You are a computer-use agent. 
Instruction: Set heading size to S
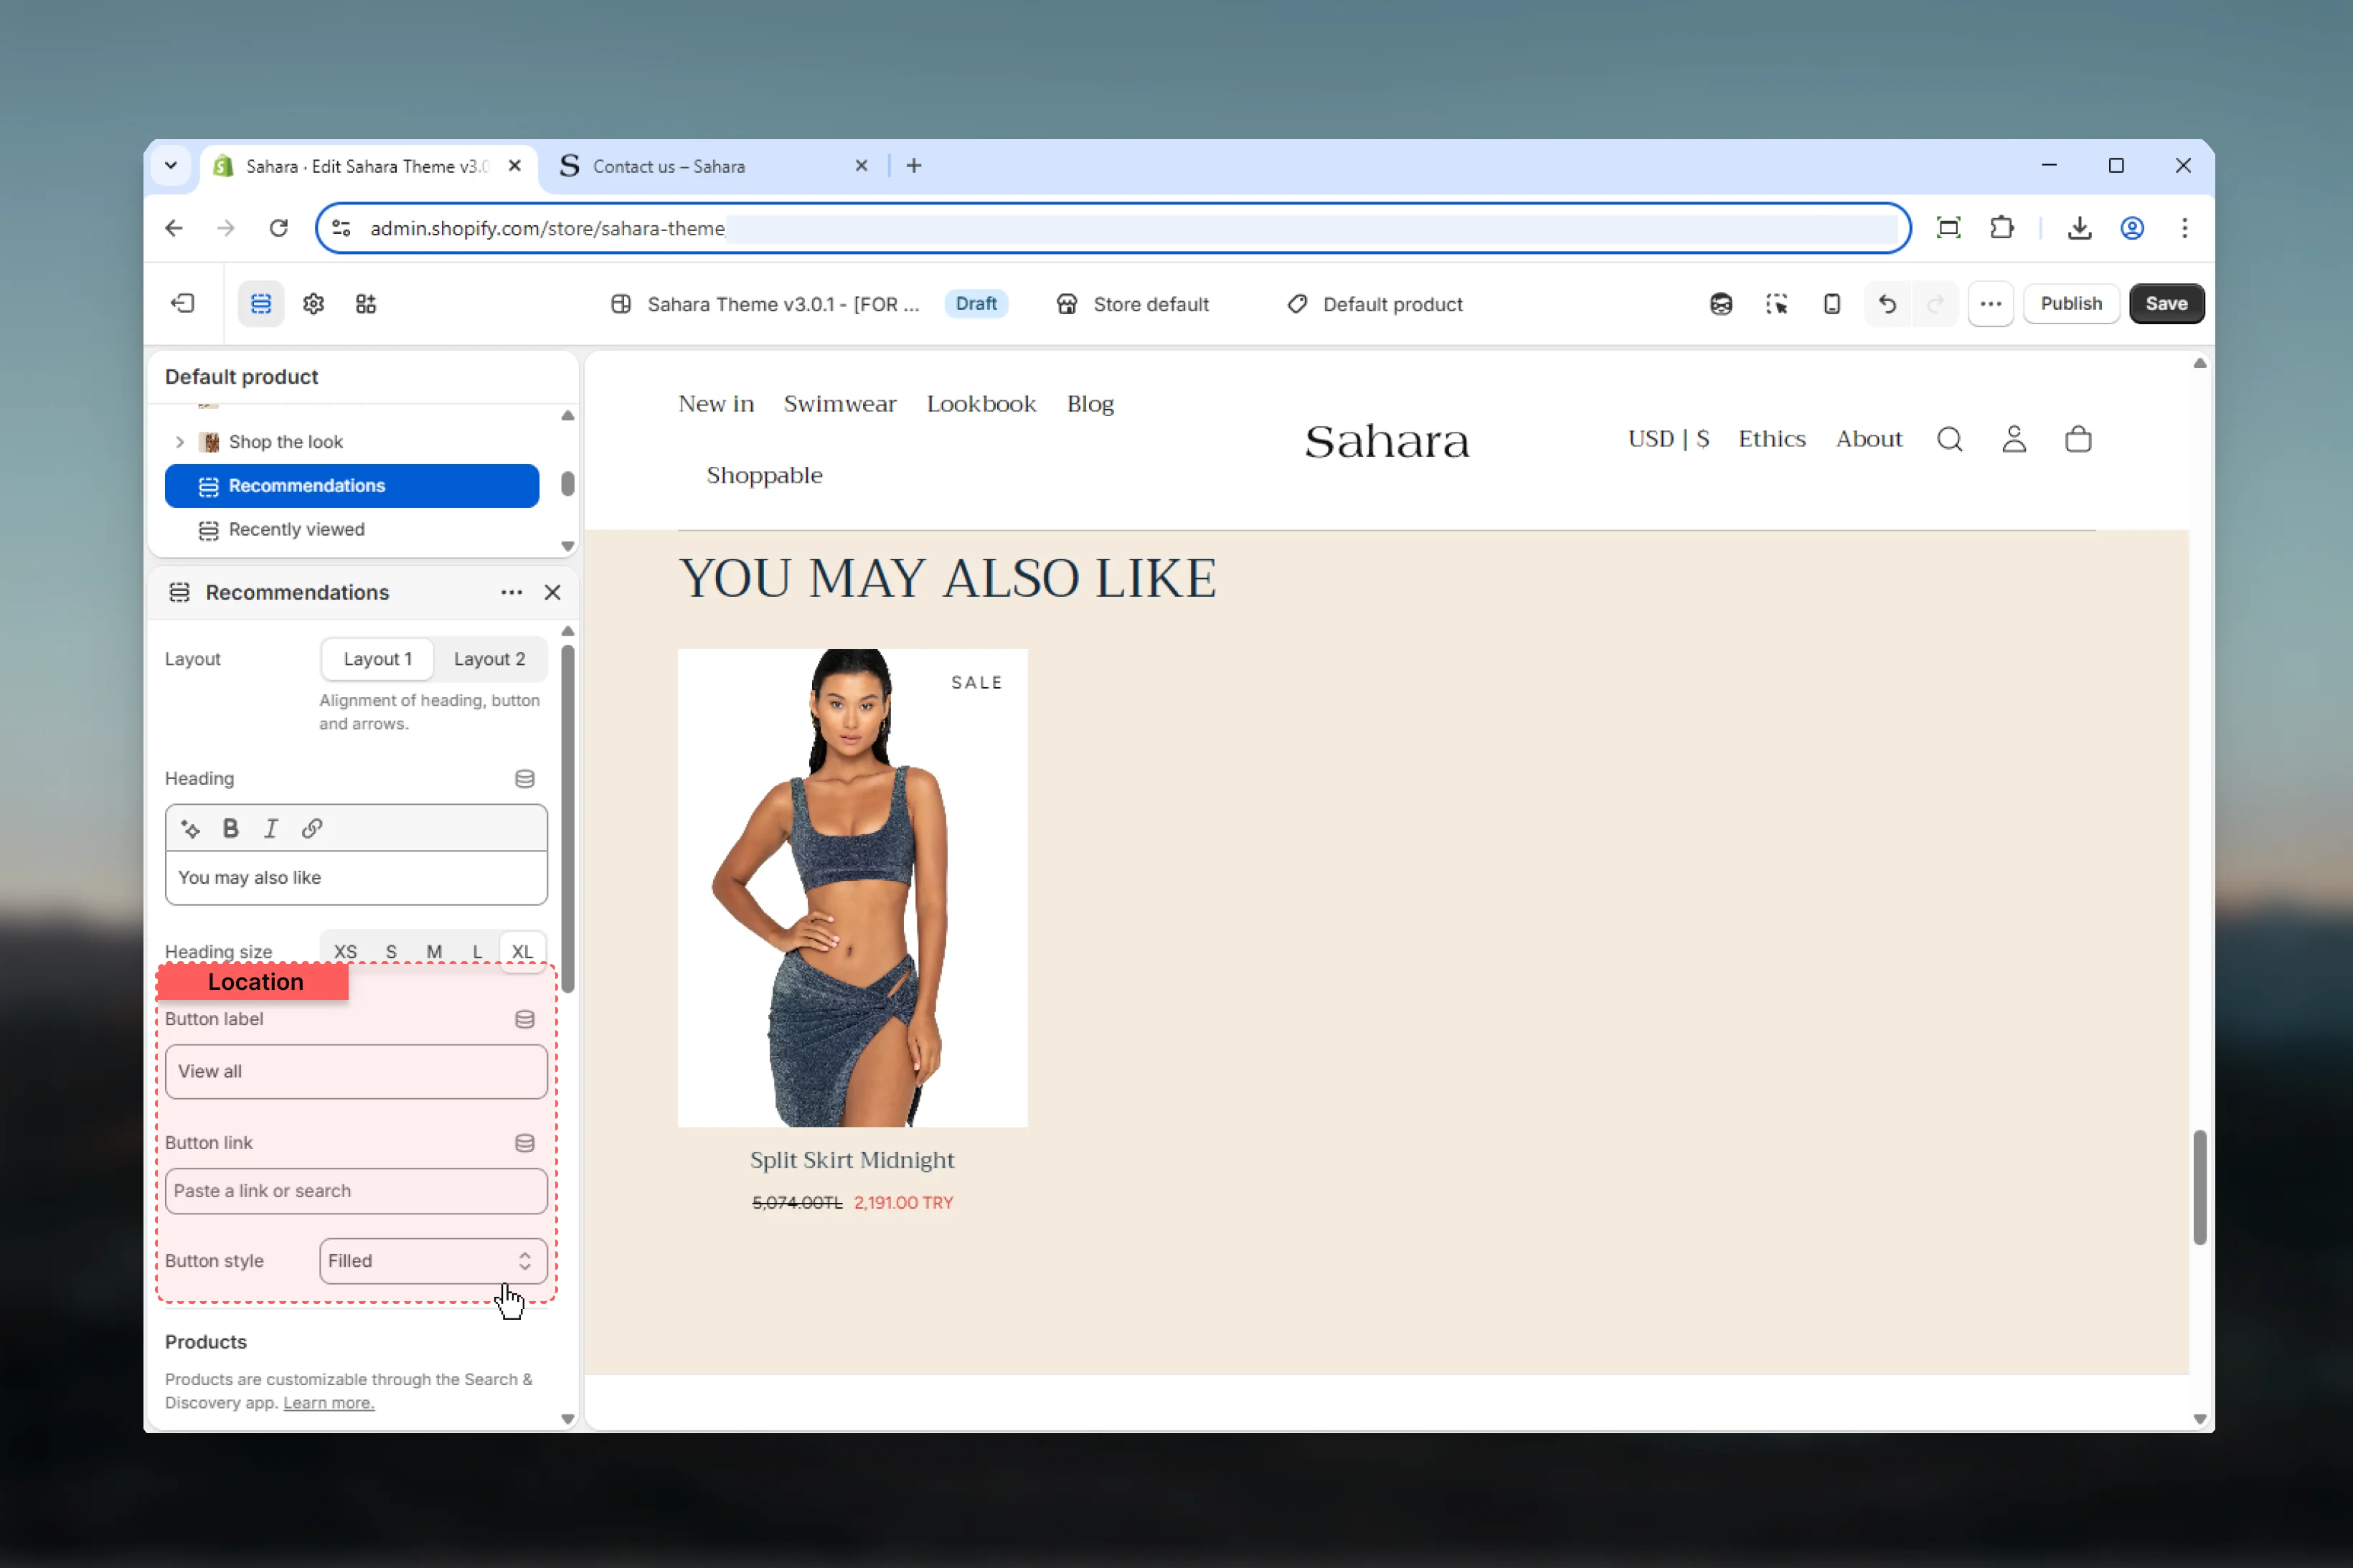(x=391, y=951)
